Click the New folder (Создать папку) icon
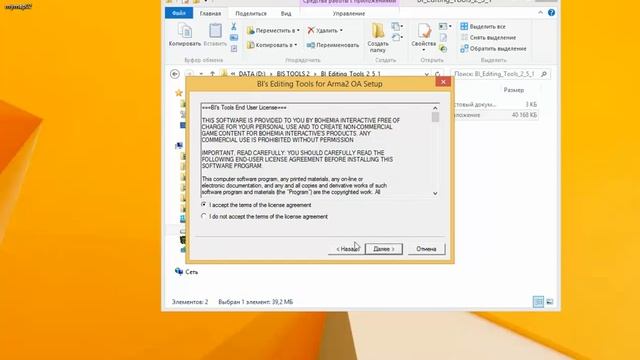The height and width of the screenshot is (360, 640). [x=378, y=31]
